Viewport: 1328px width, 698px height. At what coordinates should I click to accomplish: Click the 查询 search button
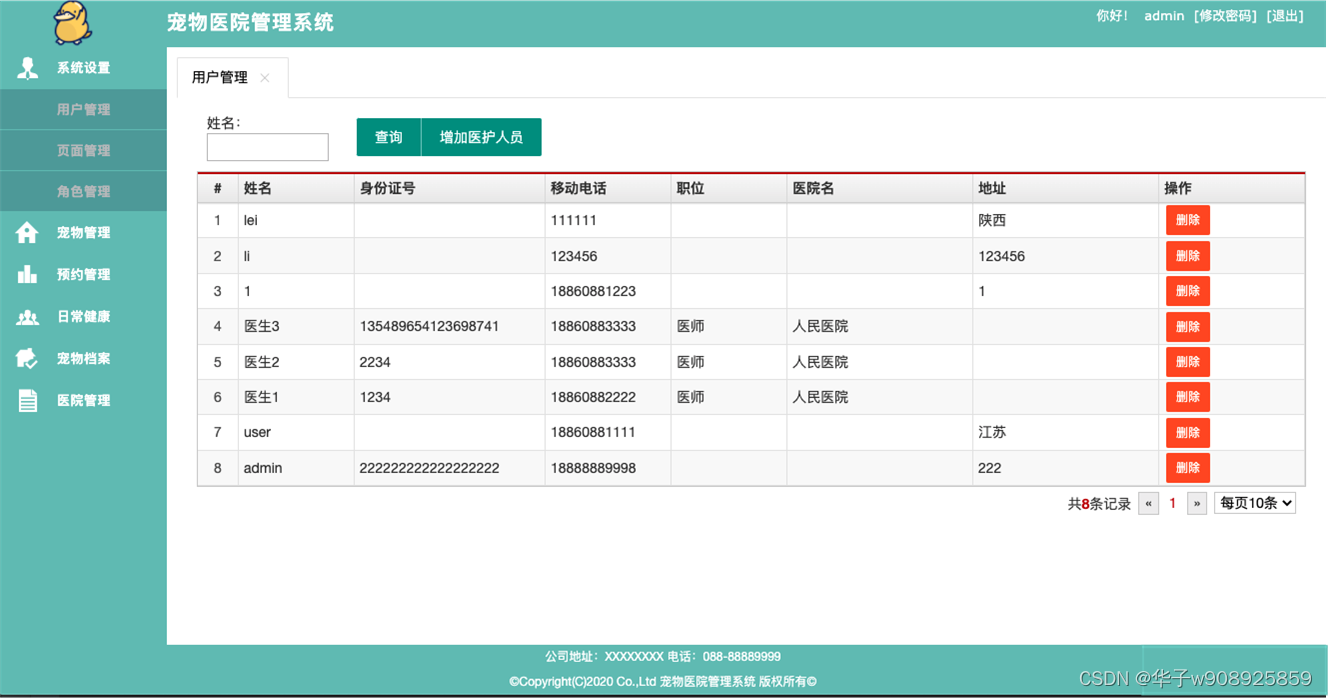(388, 137)
